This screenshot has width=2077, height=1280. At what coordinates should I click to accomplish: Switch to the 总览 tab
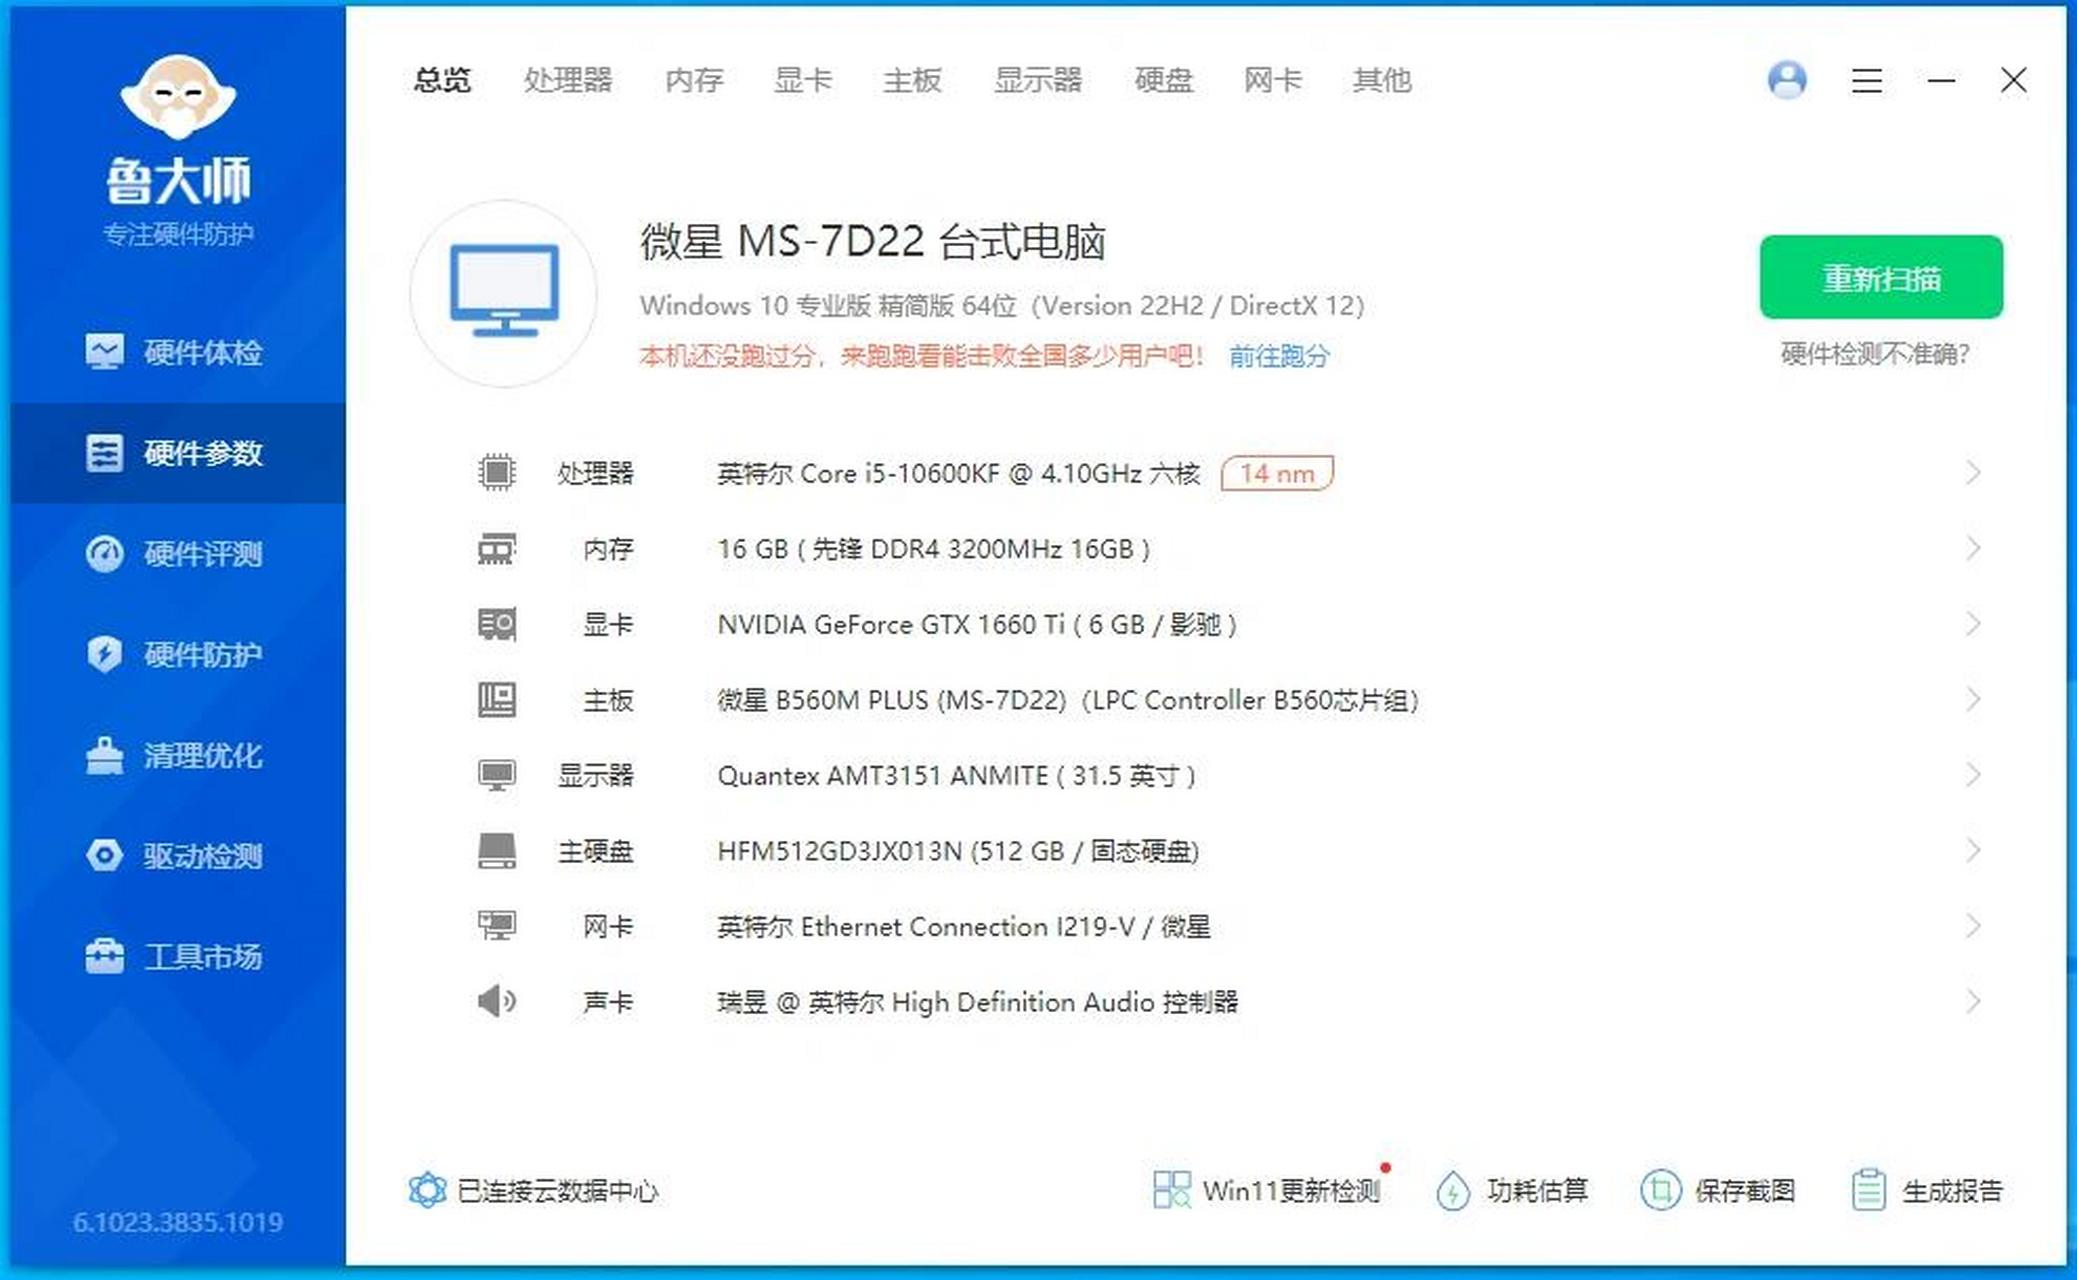(442, 80)
